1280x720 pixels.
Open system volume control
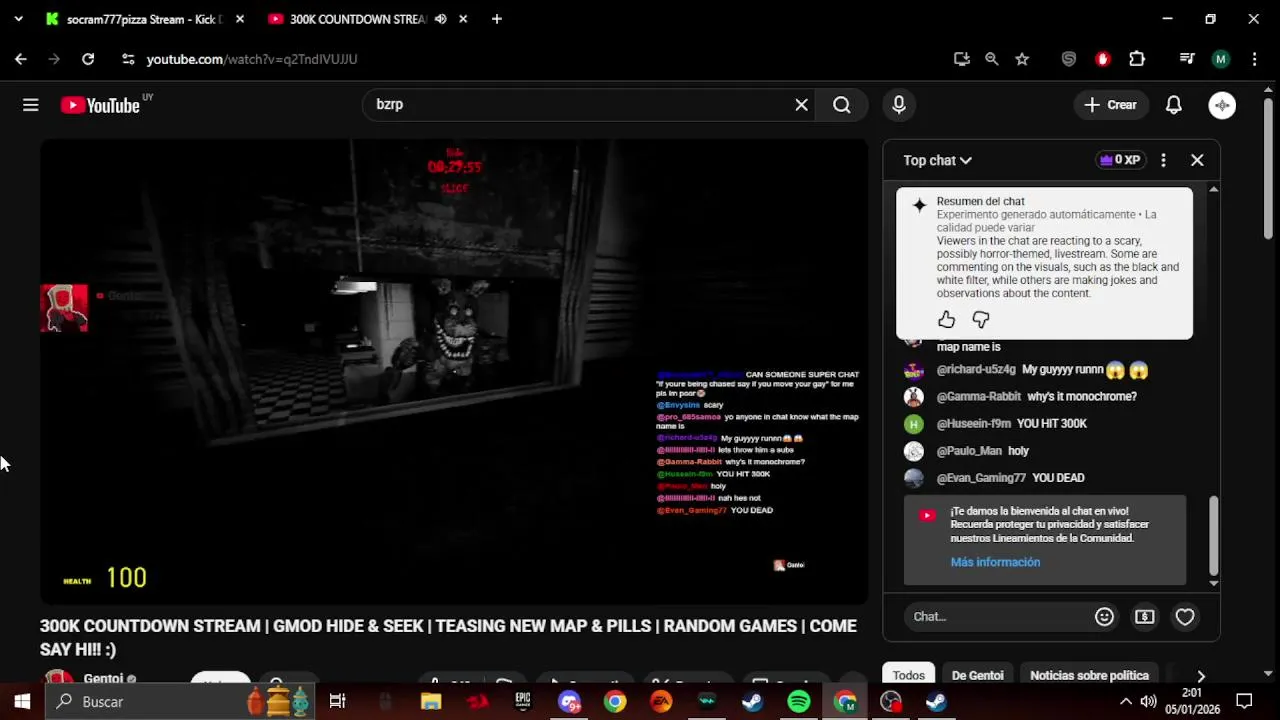[1148, 702]
